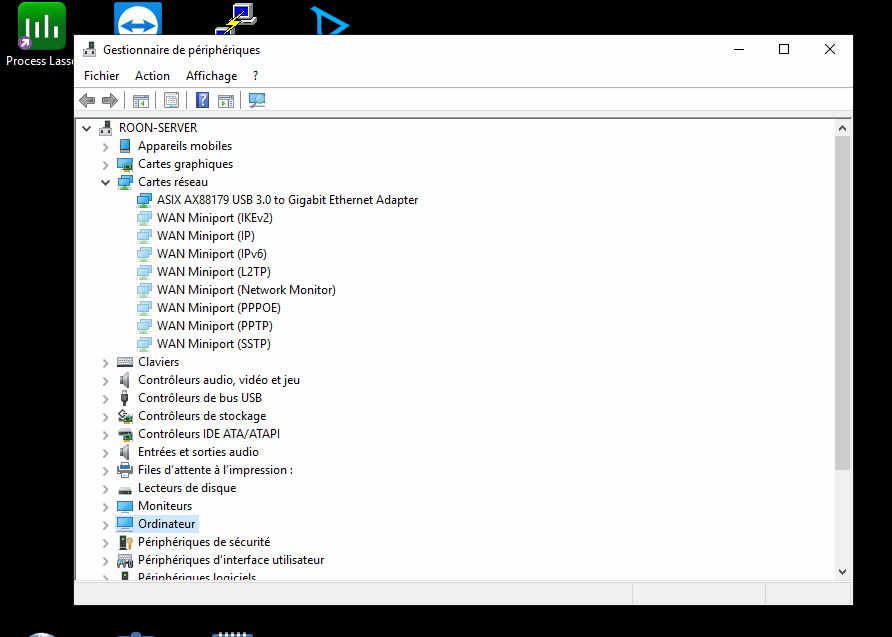Click the Moniteurs monitor icon

tap(125, 506)
